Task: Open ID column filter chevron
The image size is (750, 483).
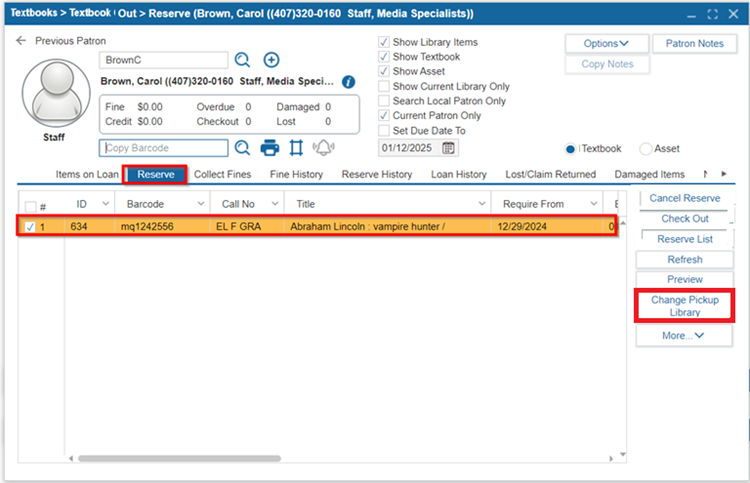Action: (106, 204)
